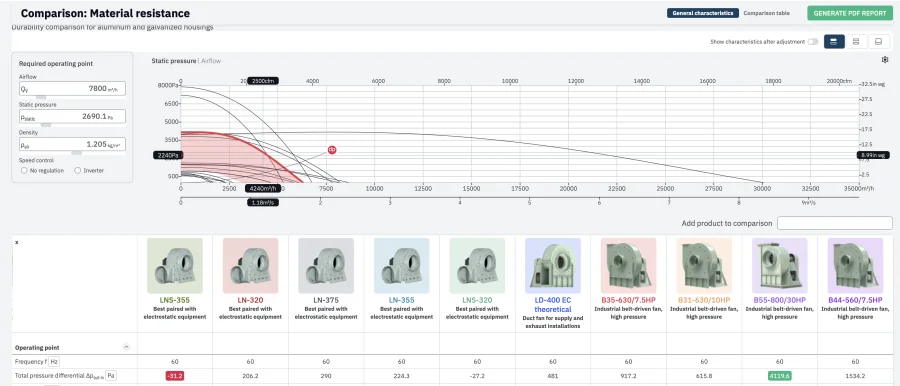Image resolution: width=900 pixels, height=386 pixels.
Task: Open the LN-375 fan thumbnail
Action: point(326,265)
